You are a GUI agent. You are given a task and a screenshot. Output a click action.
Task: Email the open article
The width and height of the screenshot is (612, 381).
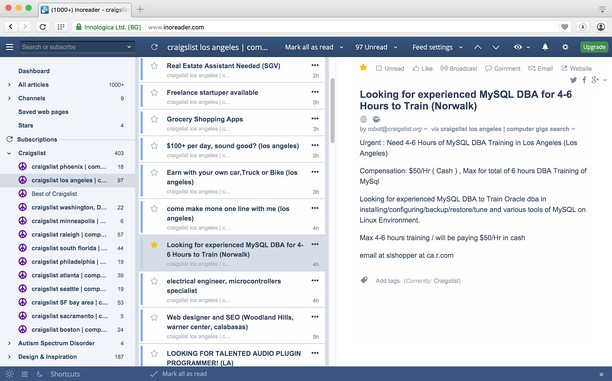point(541,68)
